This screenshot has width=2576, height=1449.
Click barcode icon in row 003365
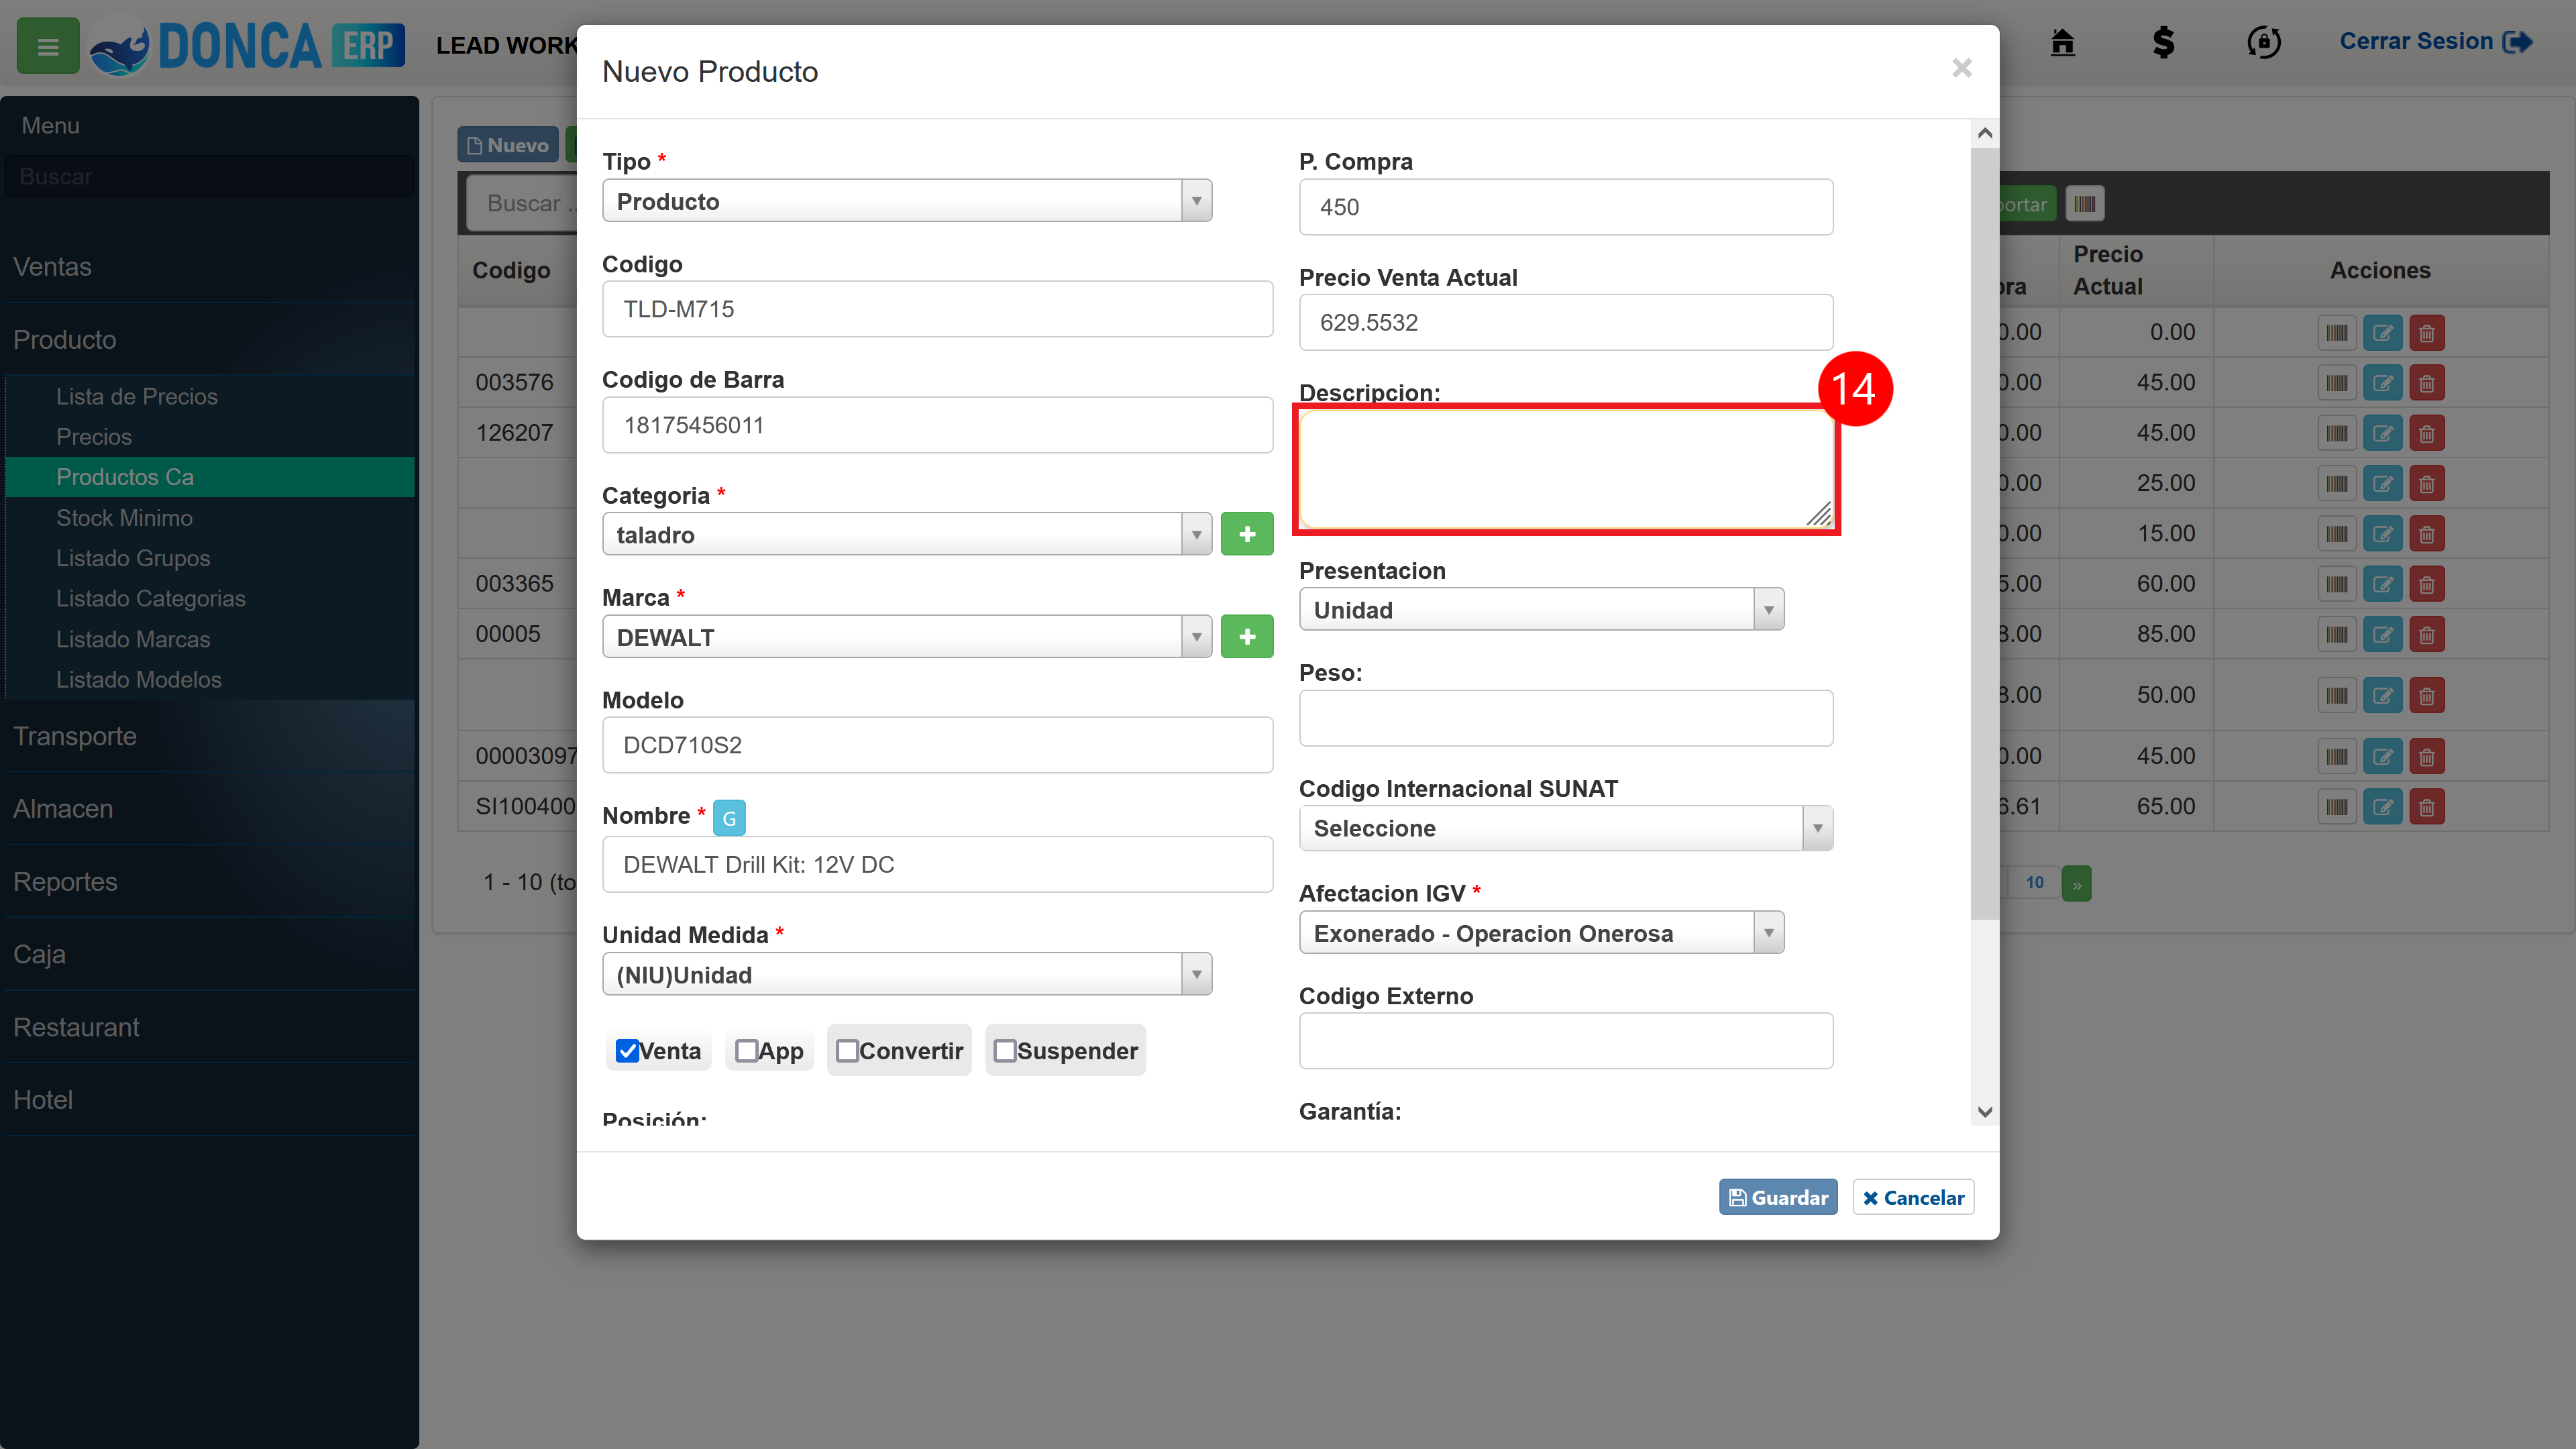pos(2336,584)
